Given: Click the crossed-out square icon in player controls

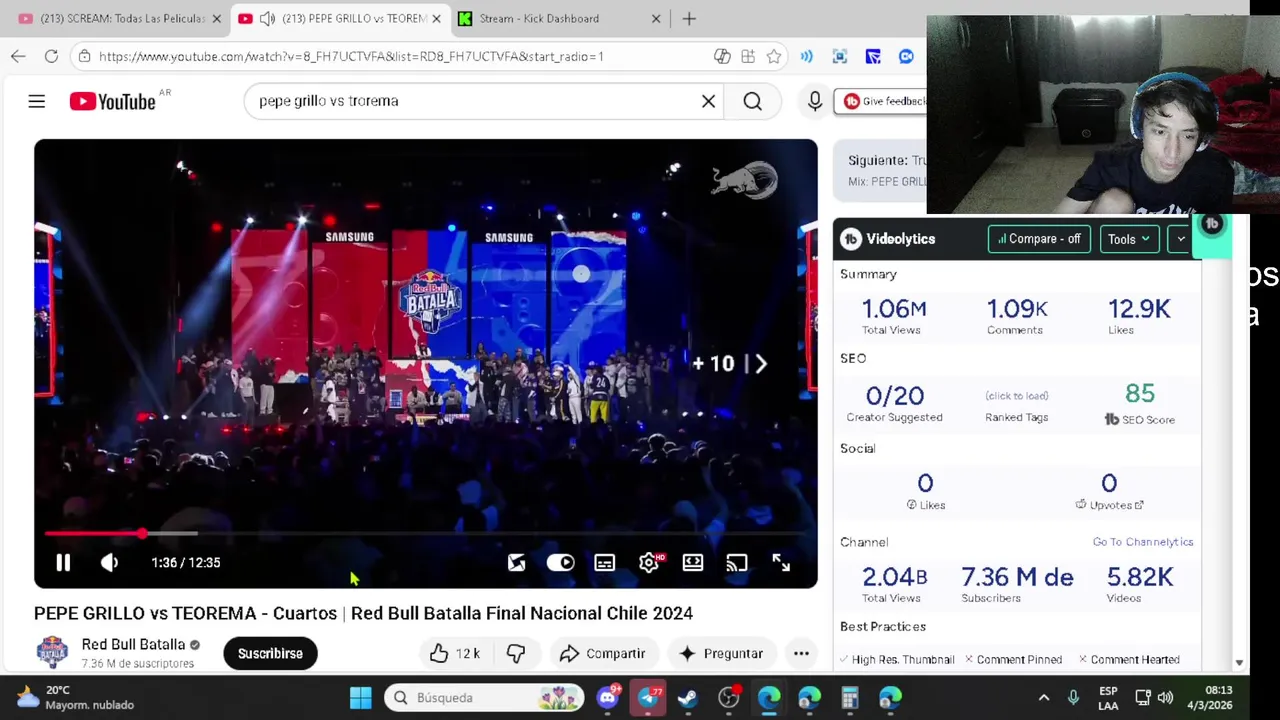Looking at the screenshot, I should pyautogui.click(x=516, y=563).
